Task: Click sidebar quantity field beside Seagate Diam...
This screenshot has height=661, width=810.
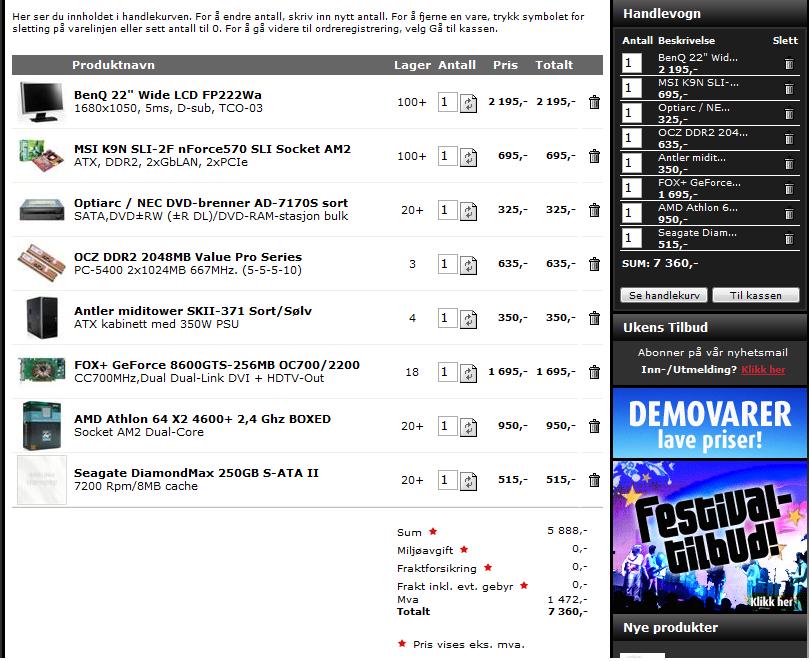Action: pos(632,239)
